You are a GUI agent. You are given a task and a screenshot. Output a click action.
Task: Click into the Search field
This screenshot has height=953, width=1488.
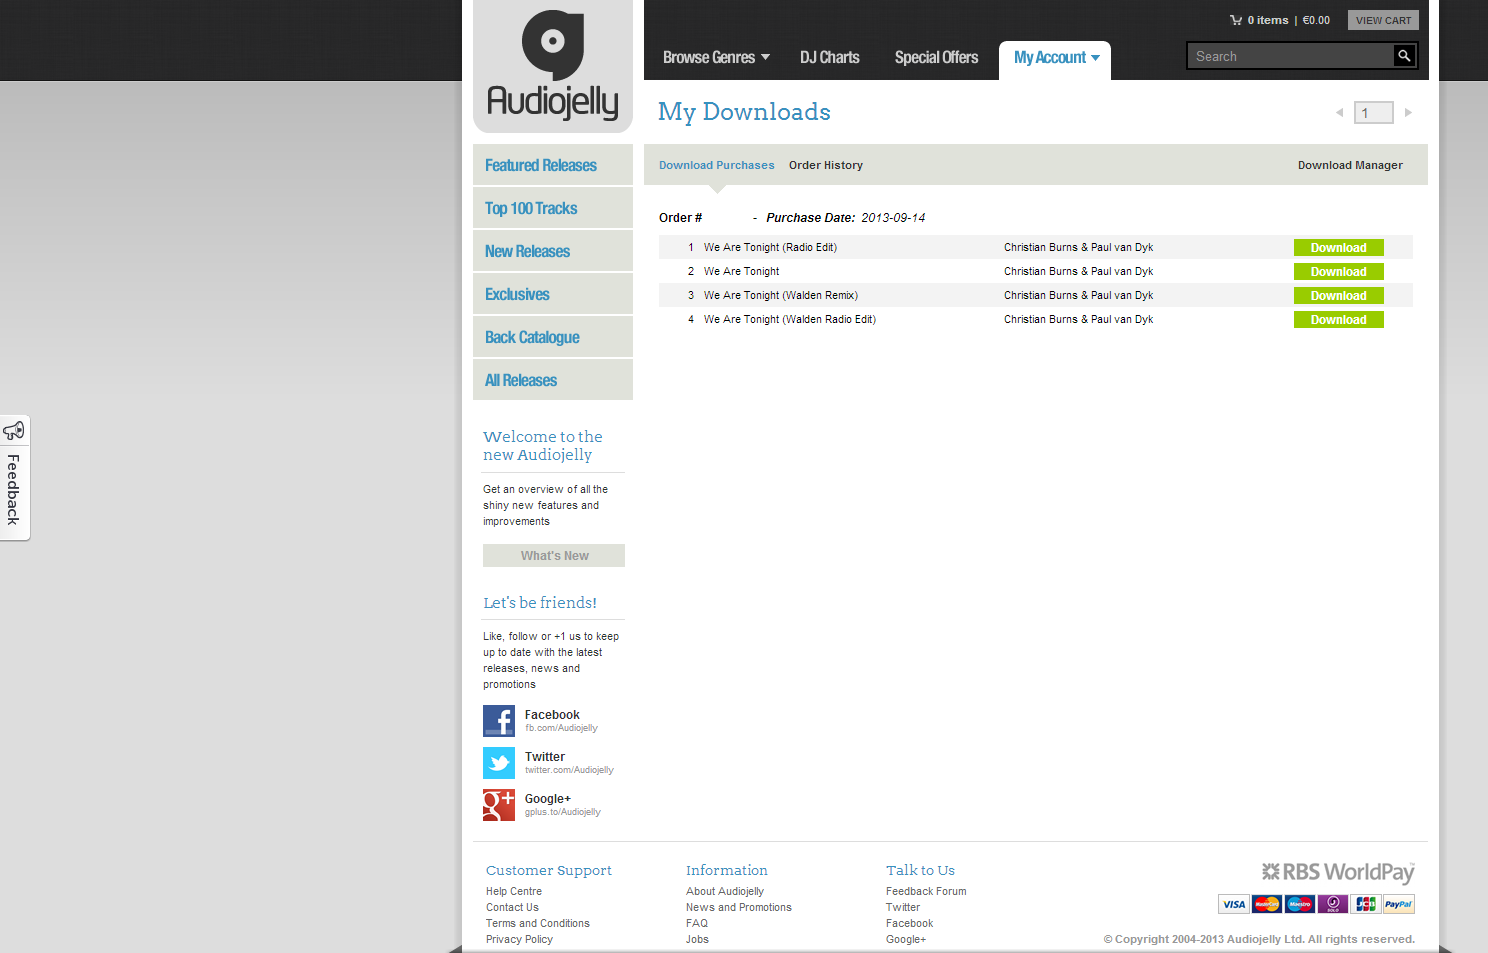tap(1289, 56)
